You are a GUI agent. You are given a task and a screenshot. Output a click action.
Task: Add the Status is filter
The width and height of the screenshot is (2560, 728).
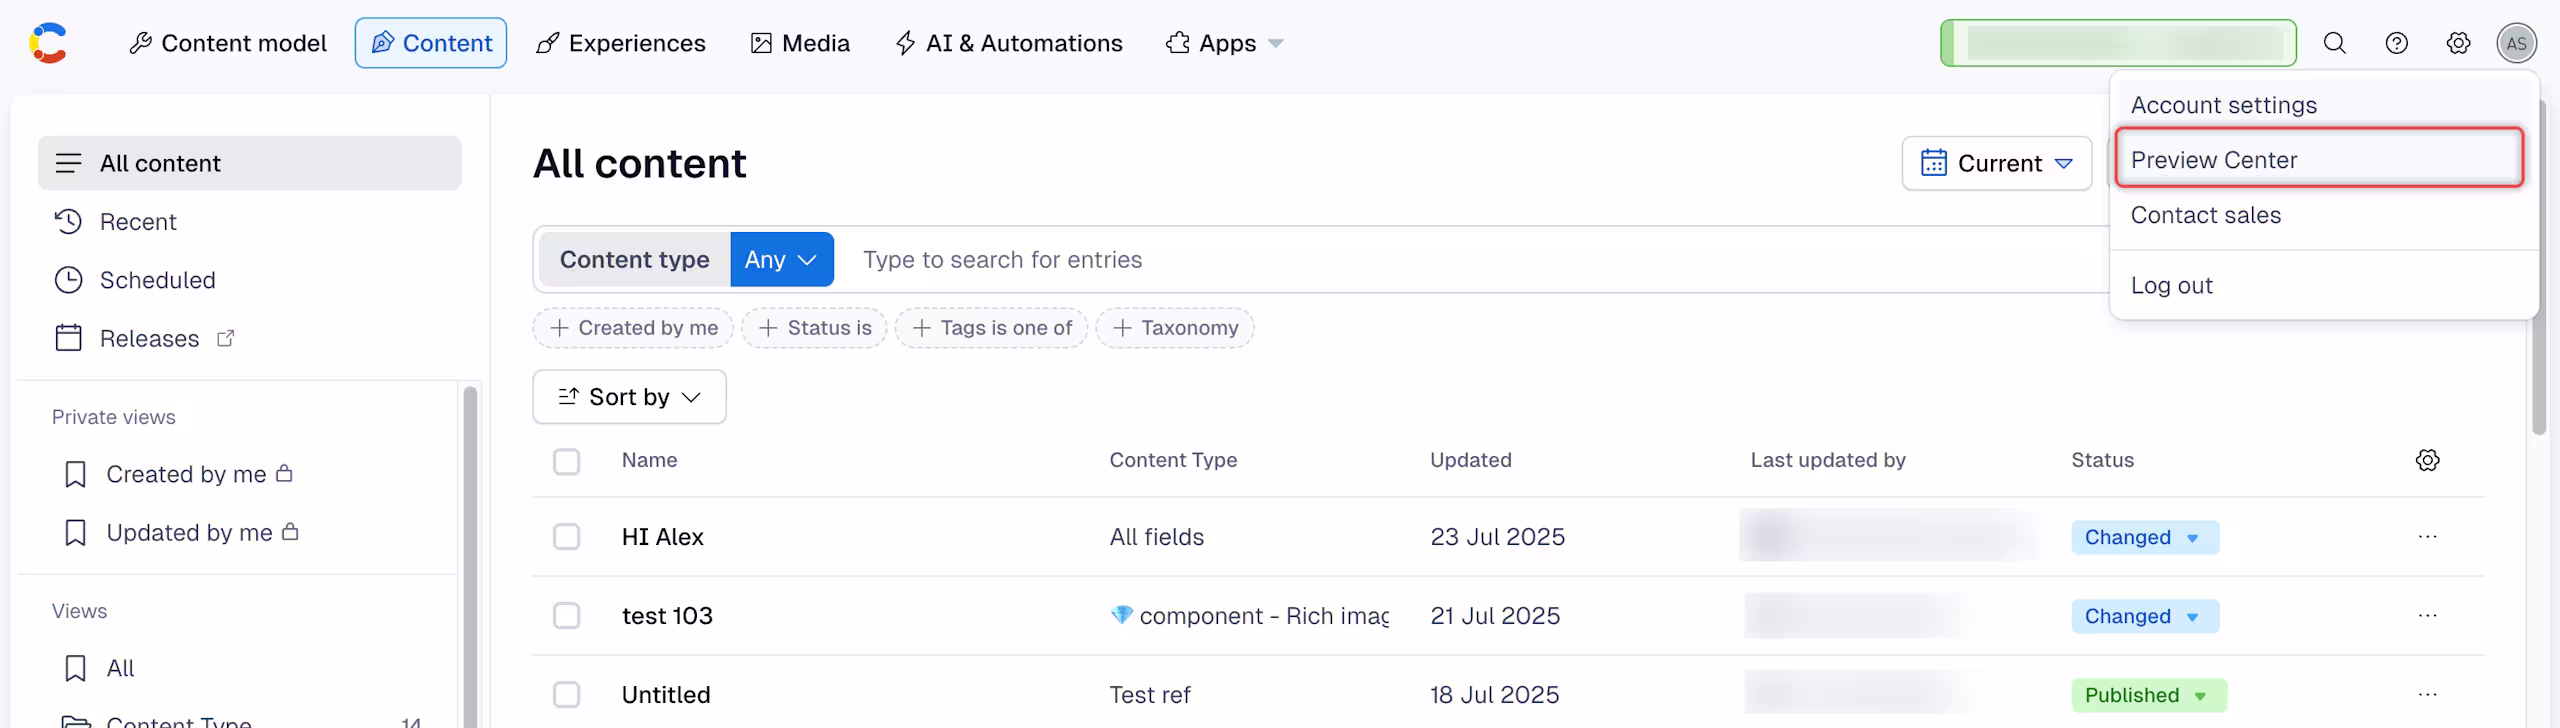pos(814,328)
